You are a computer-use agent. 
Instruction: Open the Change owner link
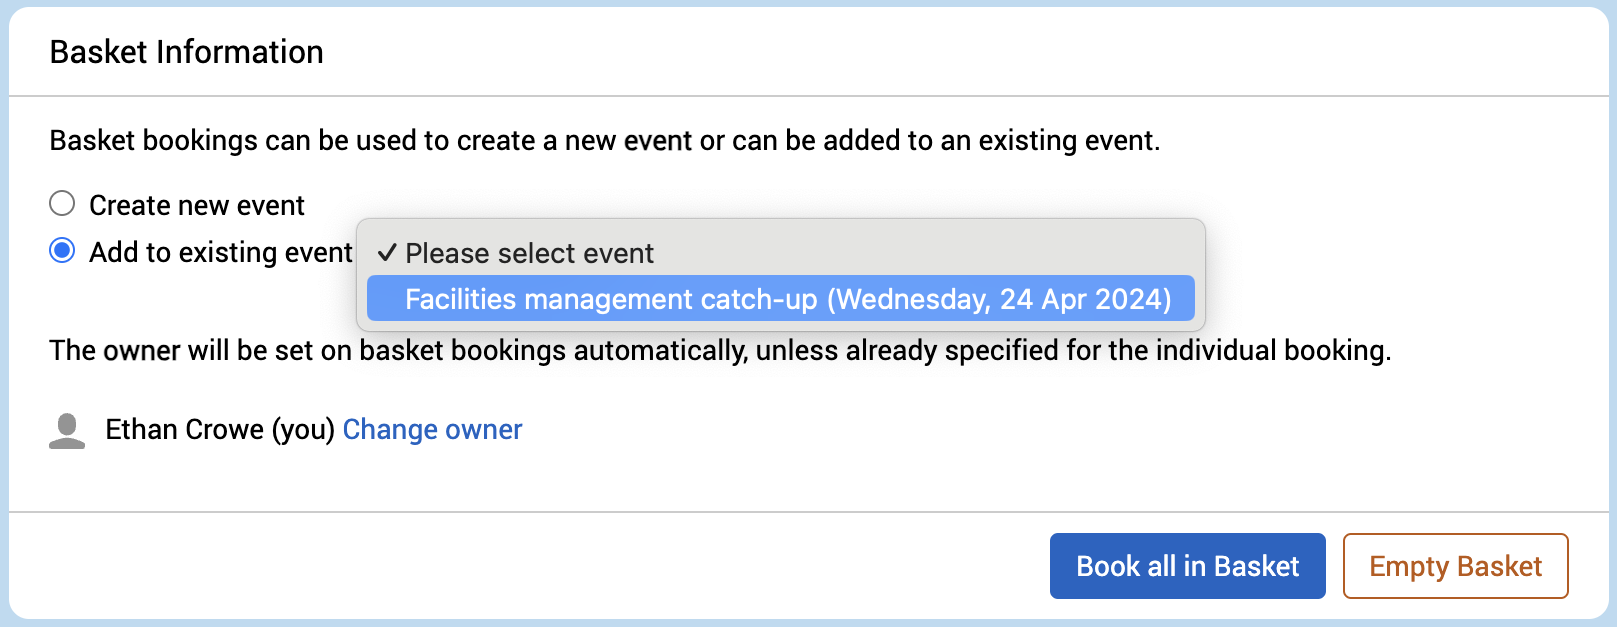(x=432, y=430)
